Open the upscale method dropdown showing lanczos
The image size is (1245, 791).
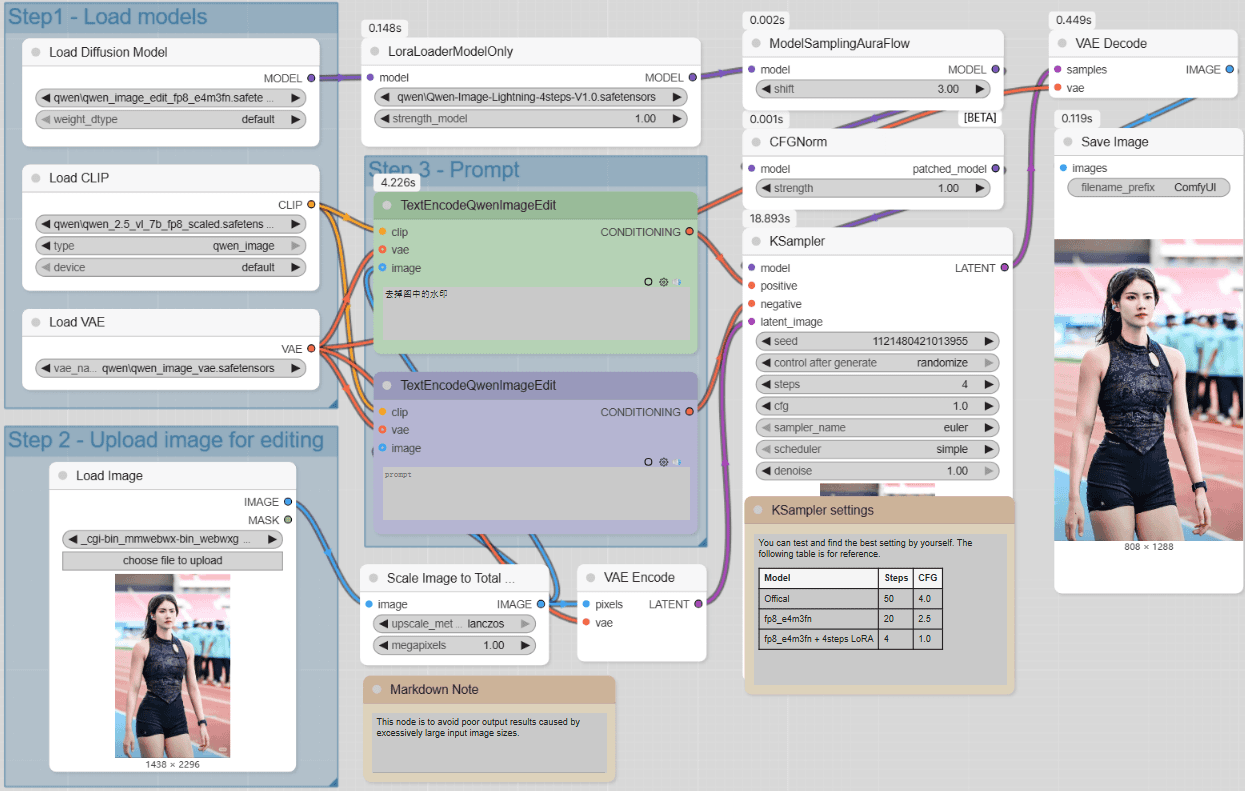point(454,624)
